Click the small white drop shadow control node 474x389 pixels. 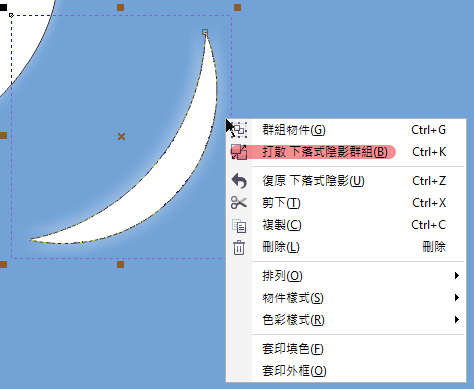[11, 15]
